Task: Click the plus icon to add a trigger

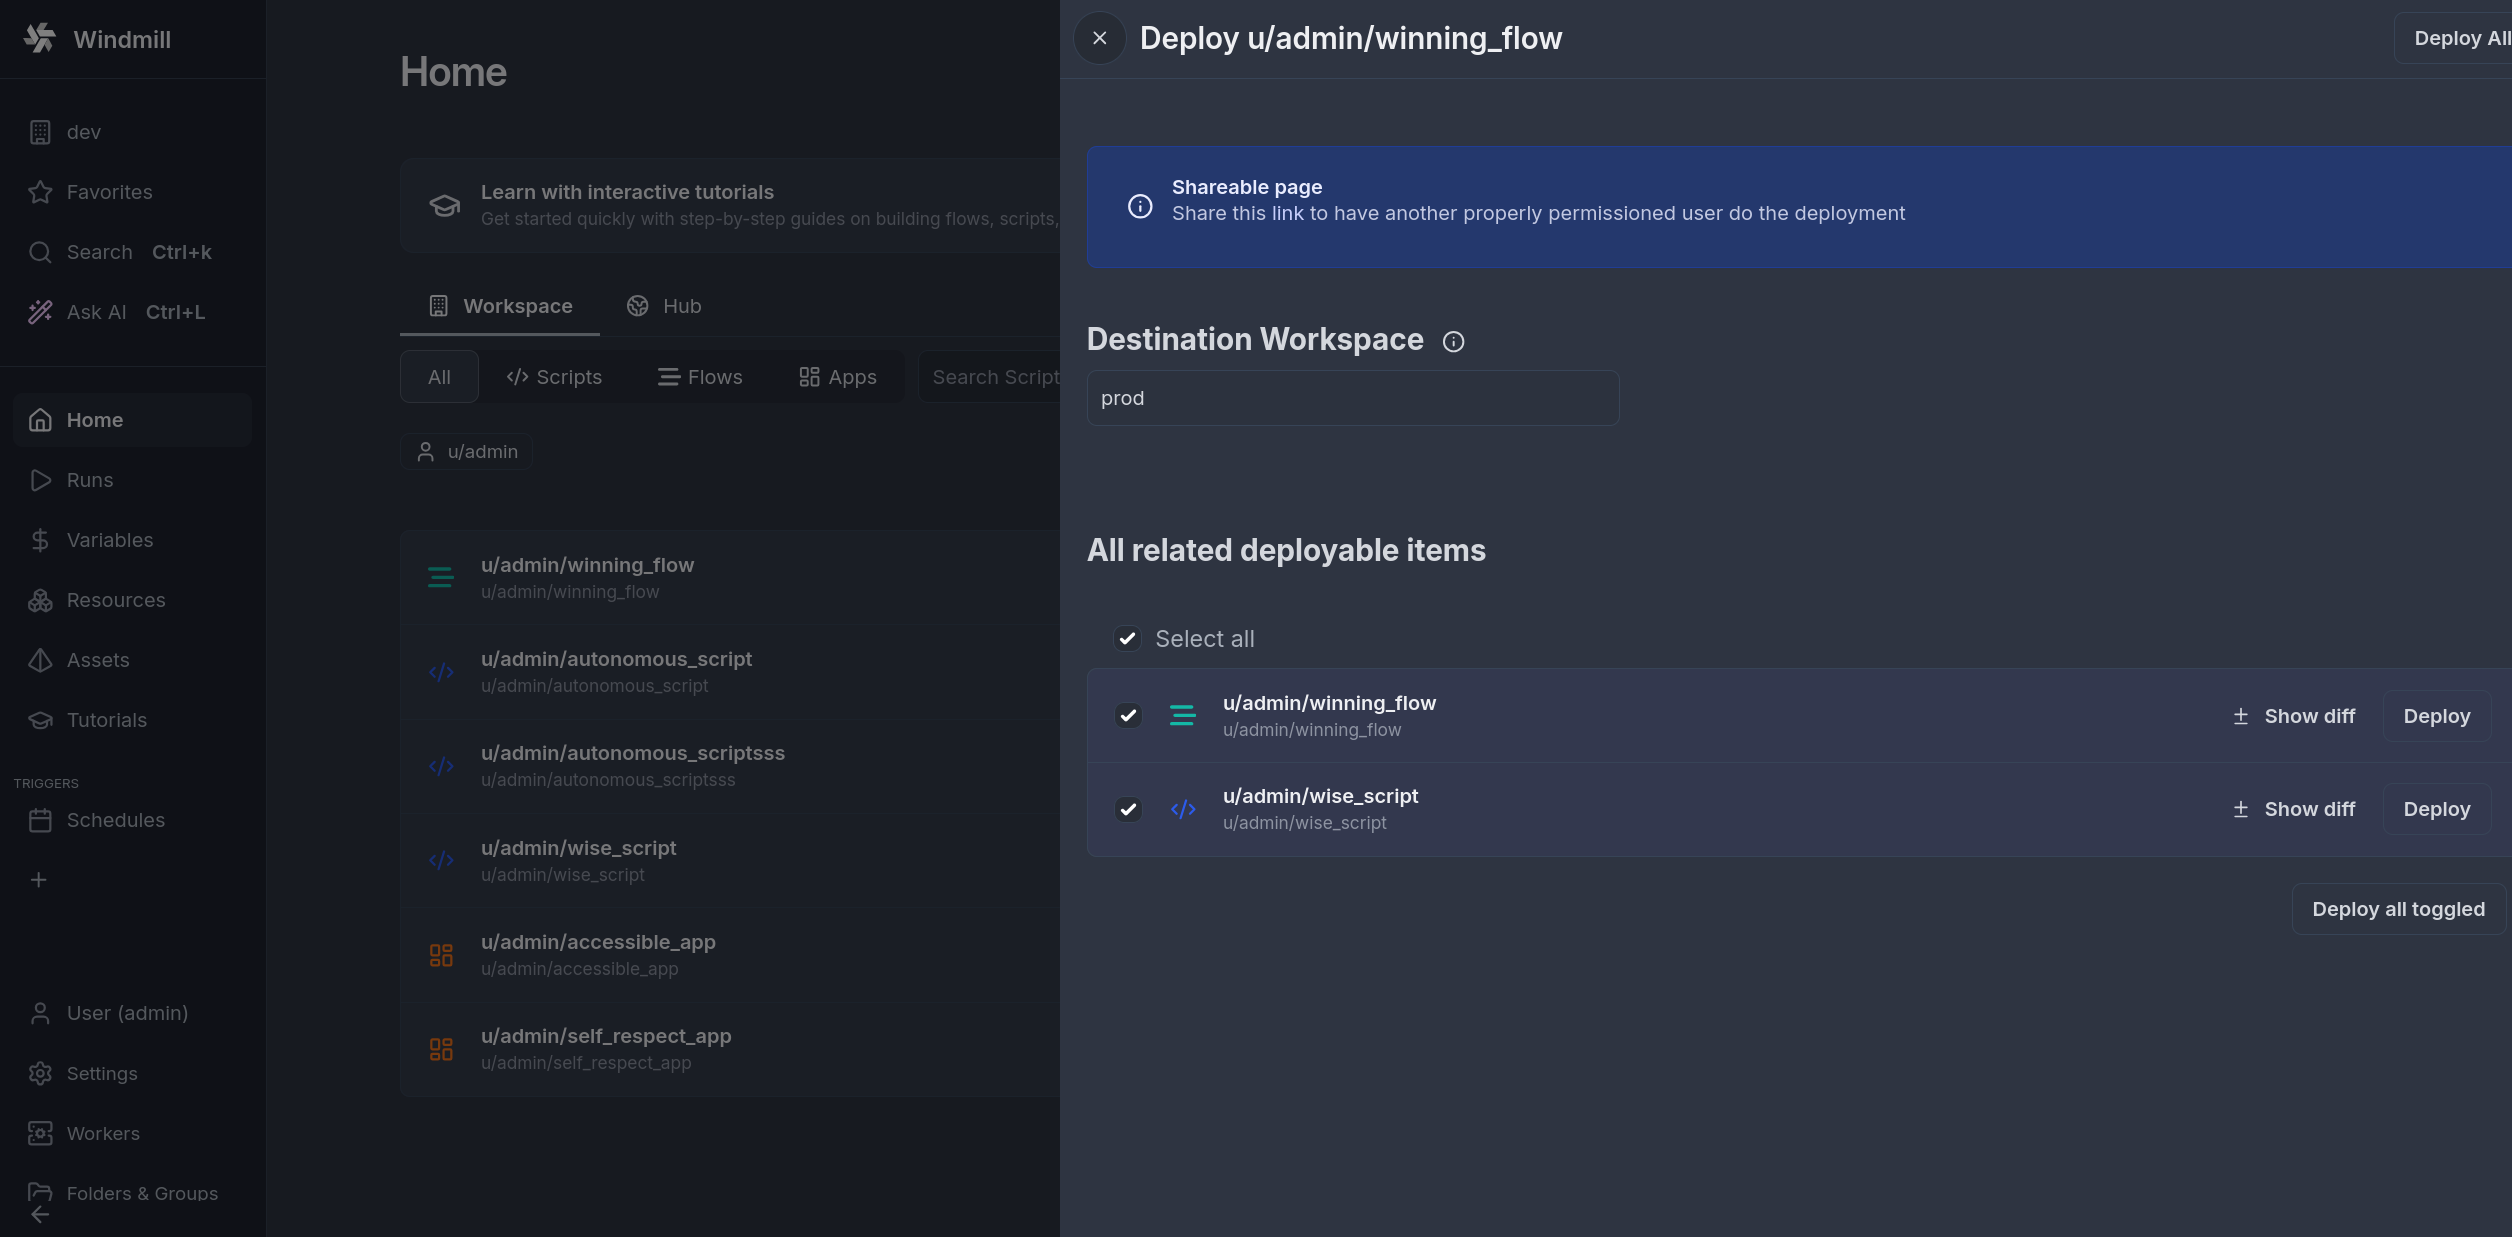Action: 38,879
